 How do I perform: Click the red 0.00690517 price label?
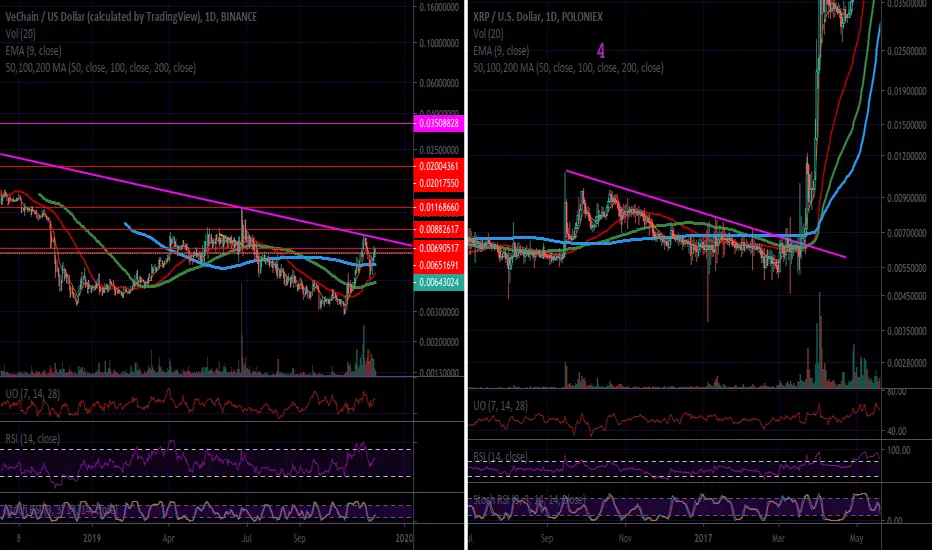pos(439,248)
